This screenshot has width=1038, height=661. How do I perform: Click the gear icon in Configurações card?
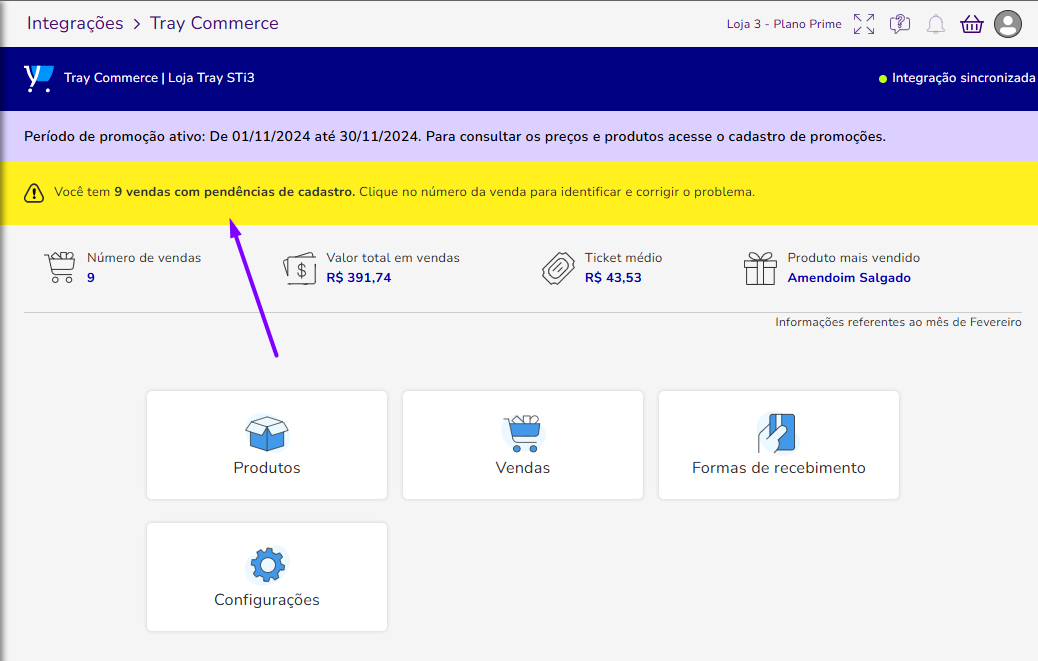pyautogui.click(x=267, y=565)
